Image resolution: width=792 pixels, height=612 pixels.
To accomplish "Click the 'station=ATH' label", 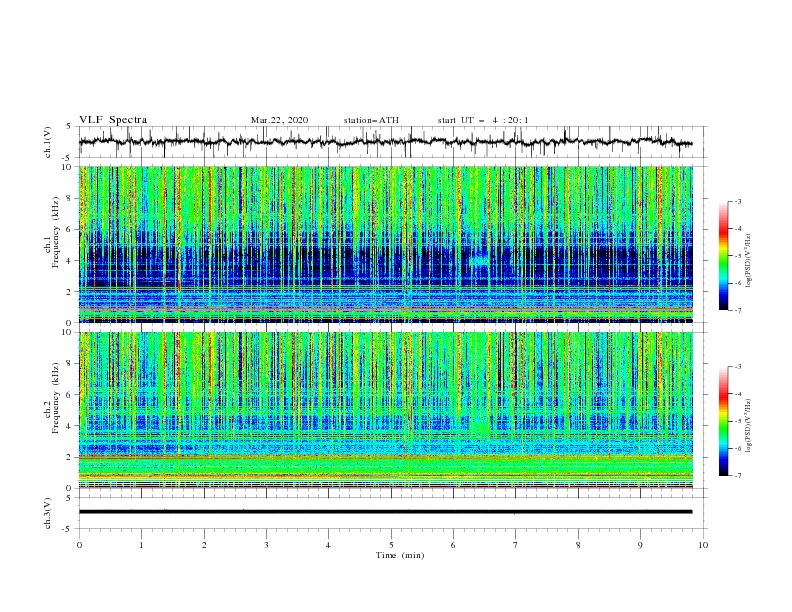I will [x=371, y=120].
